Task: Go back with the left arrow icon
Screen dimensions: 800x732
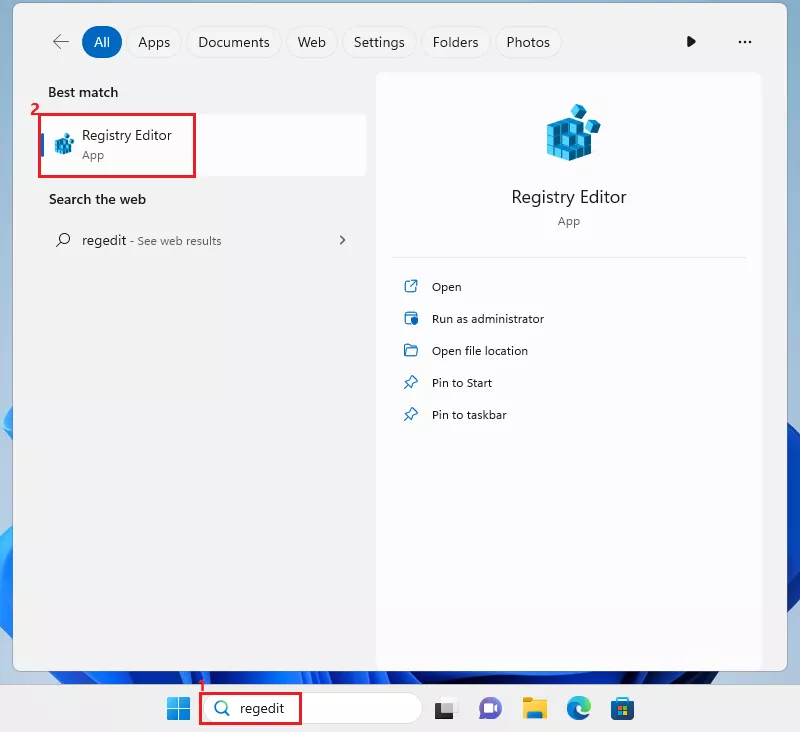Action: click(61, 42)
